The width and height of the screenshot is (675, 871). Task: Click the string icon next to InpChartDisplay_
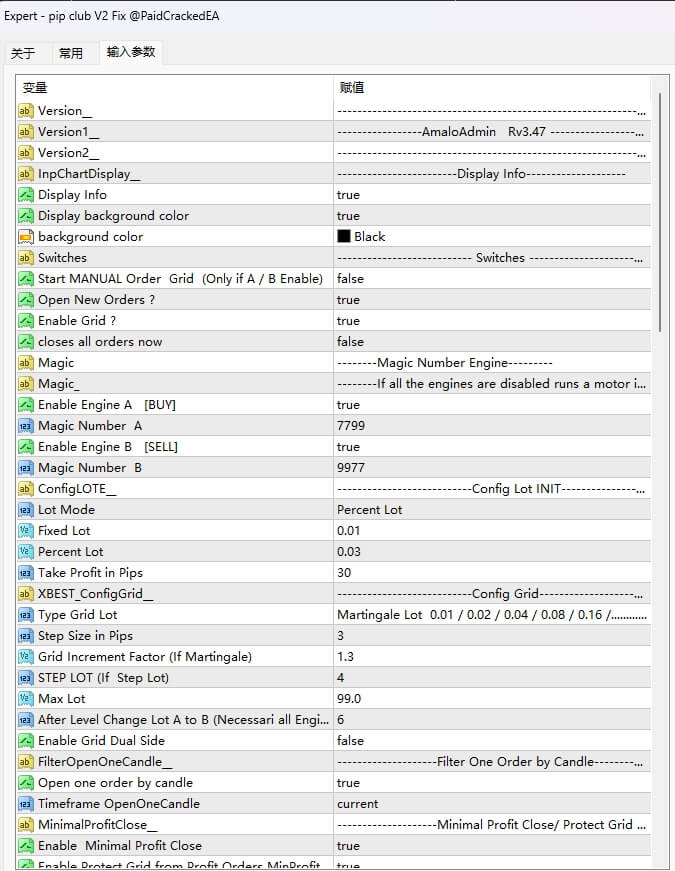pos(26,174)
